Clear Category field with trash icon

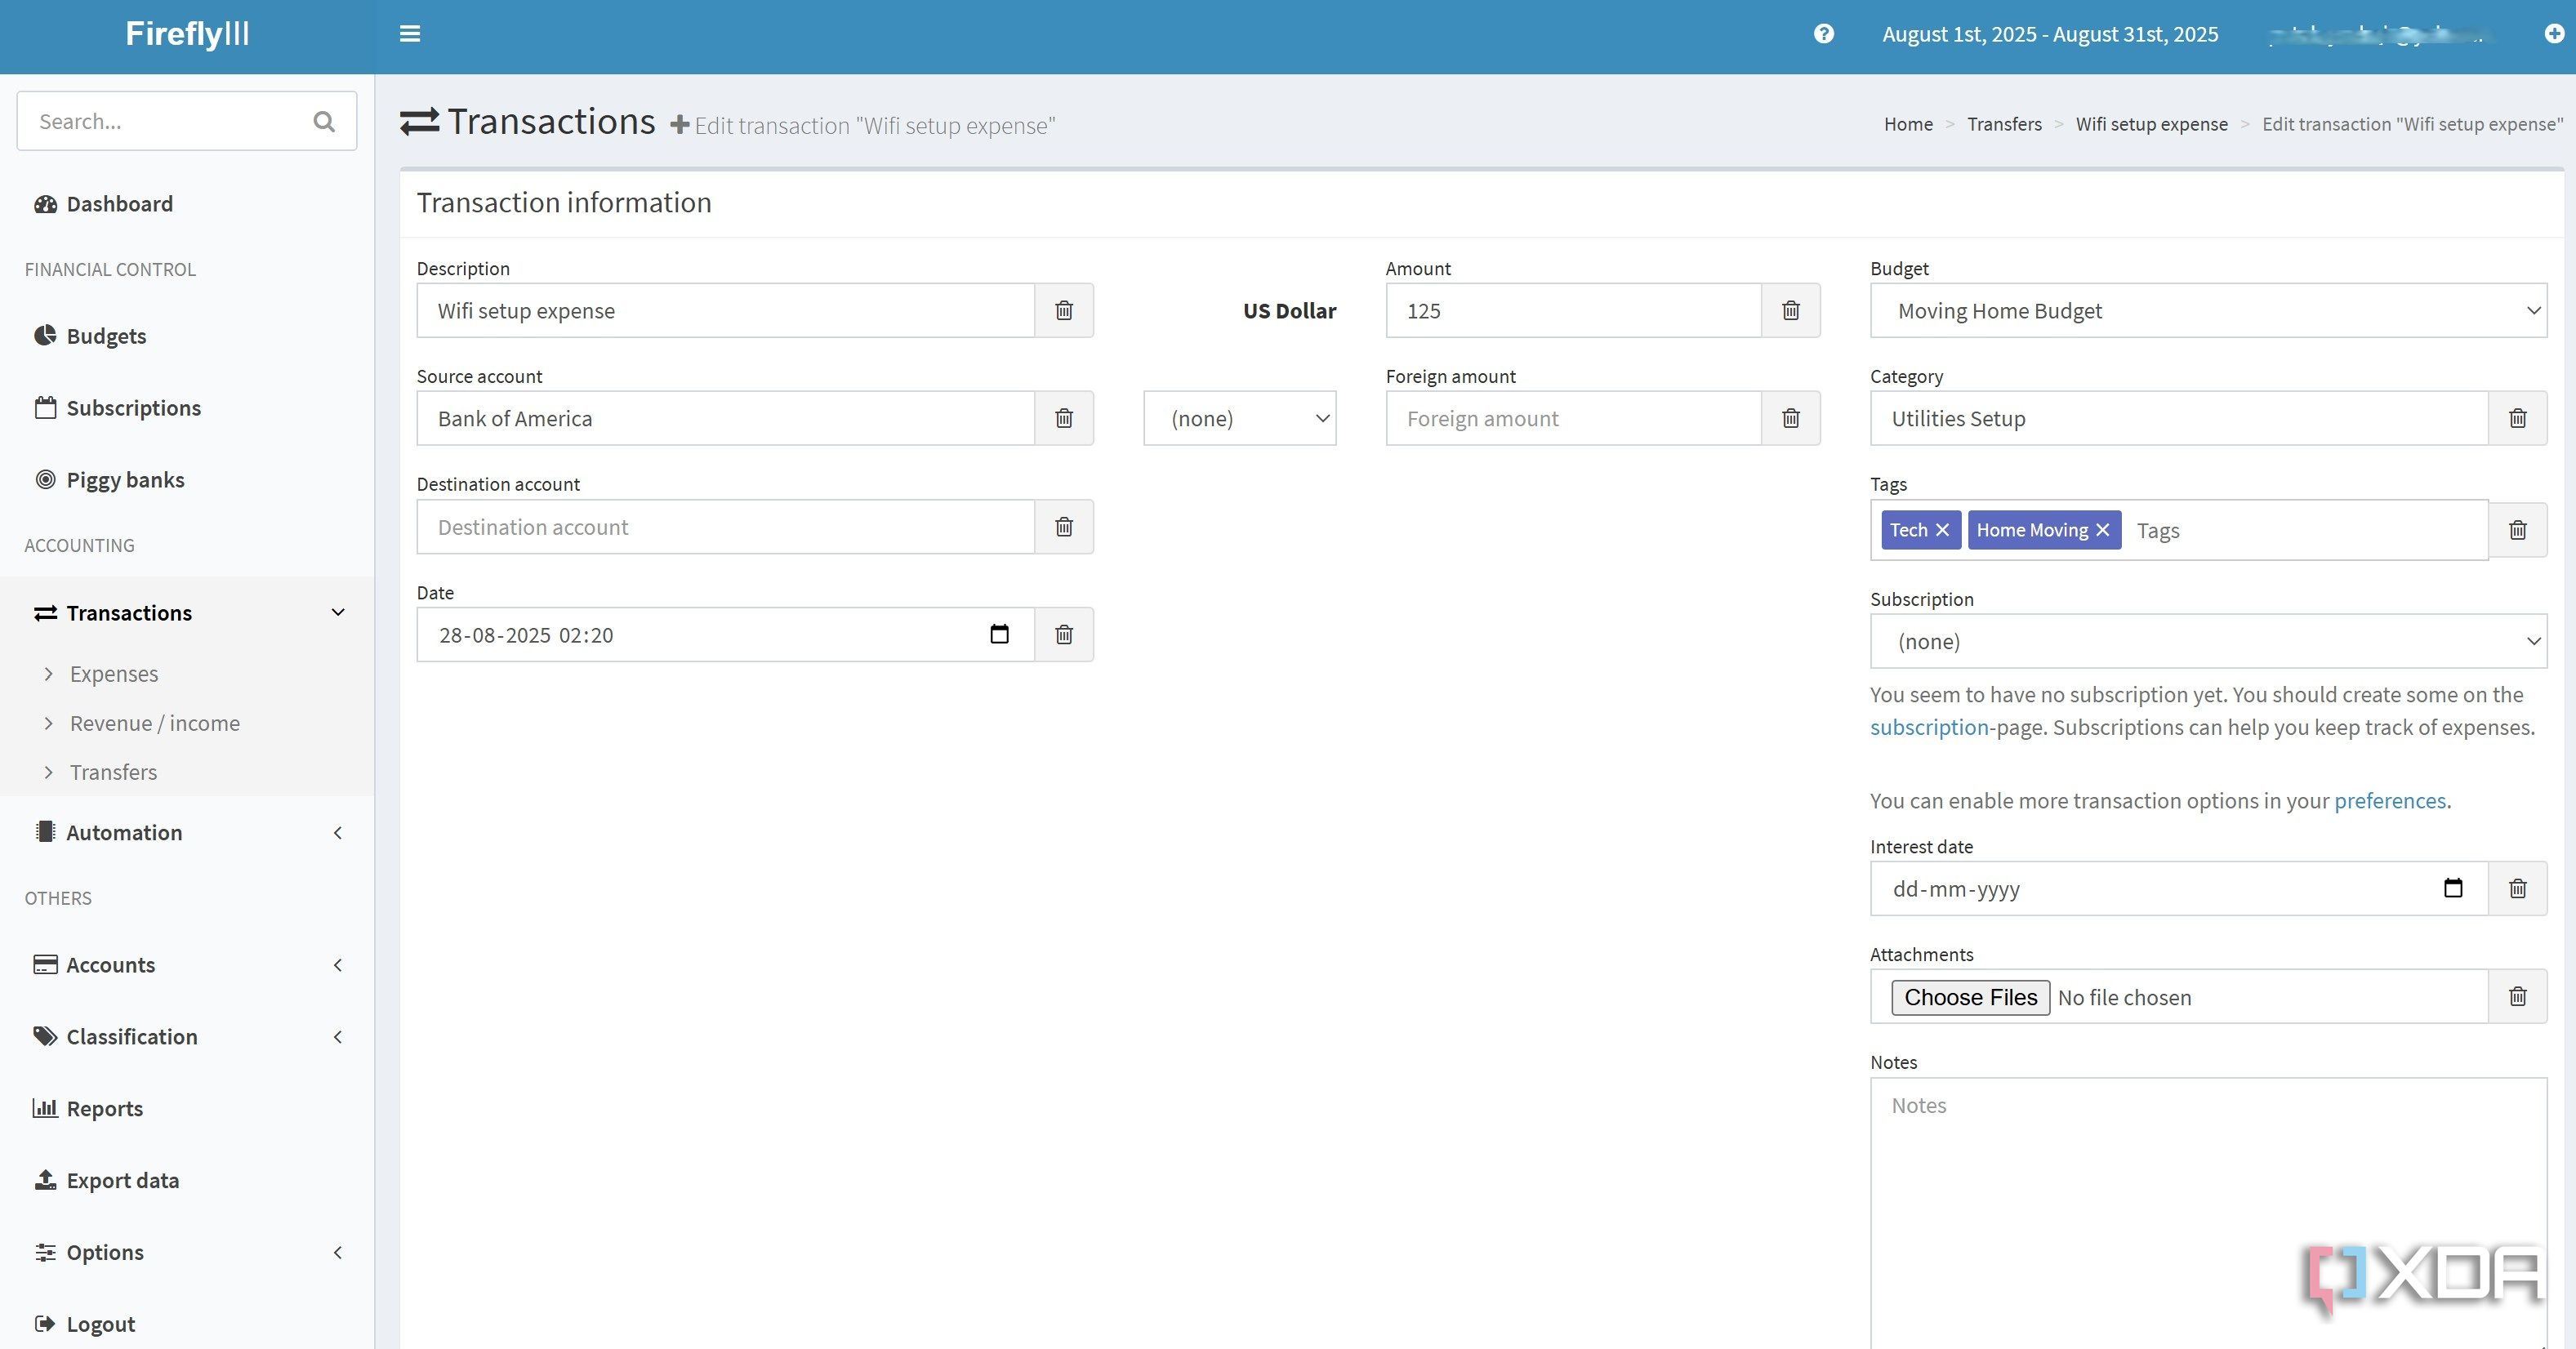point(2518,418)
